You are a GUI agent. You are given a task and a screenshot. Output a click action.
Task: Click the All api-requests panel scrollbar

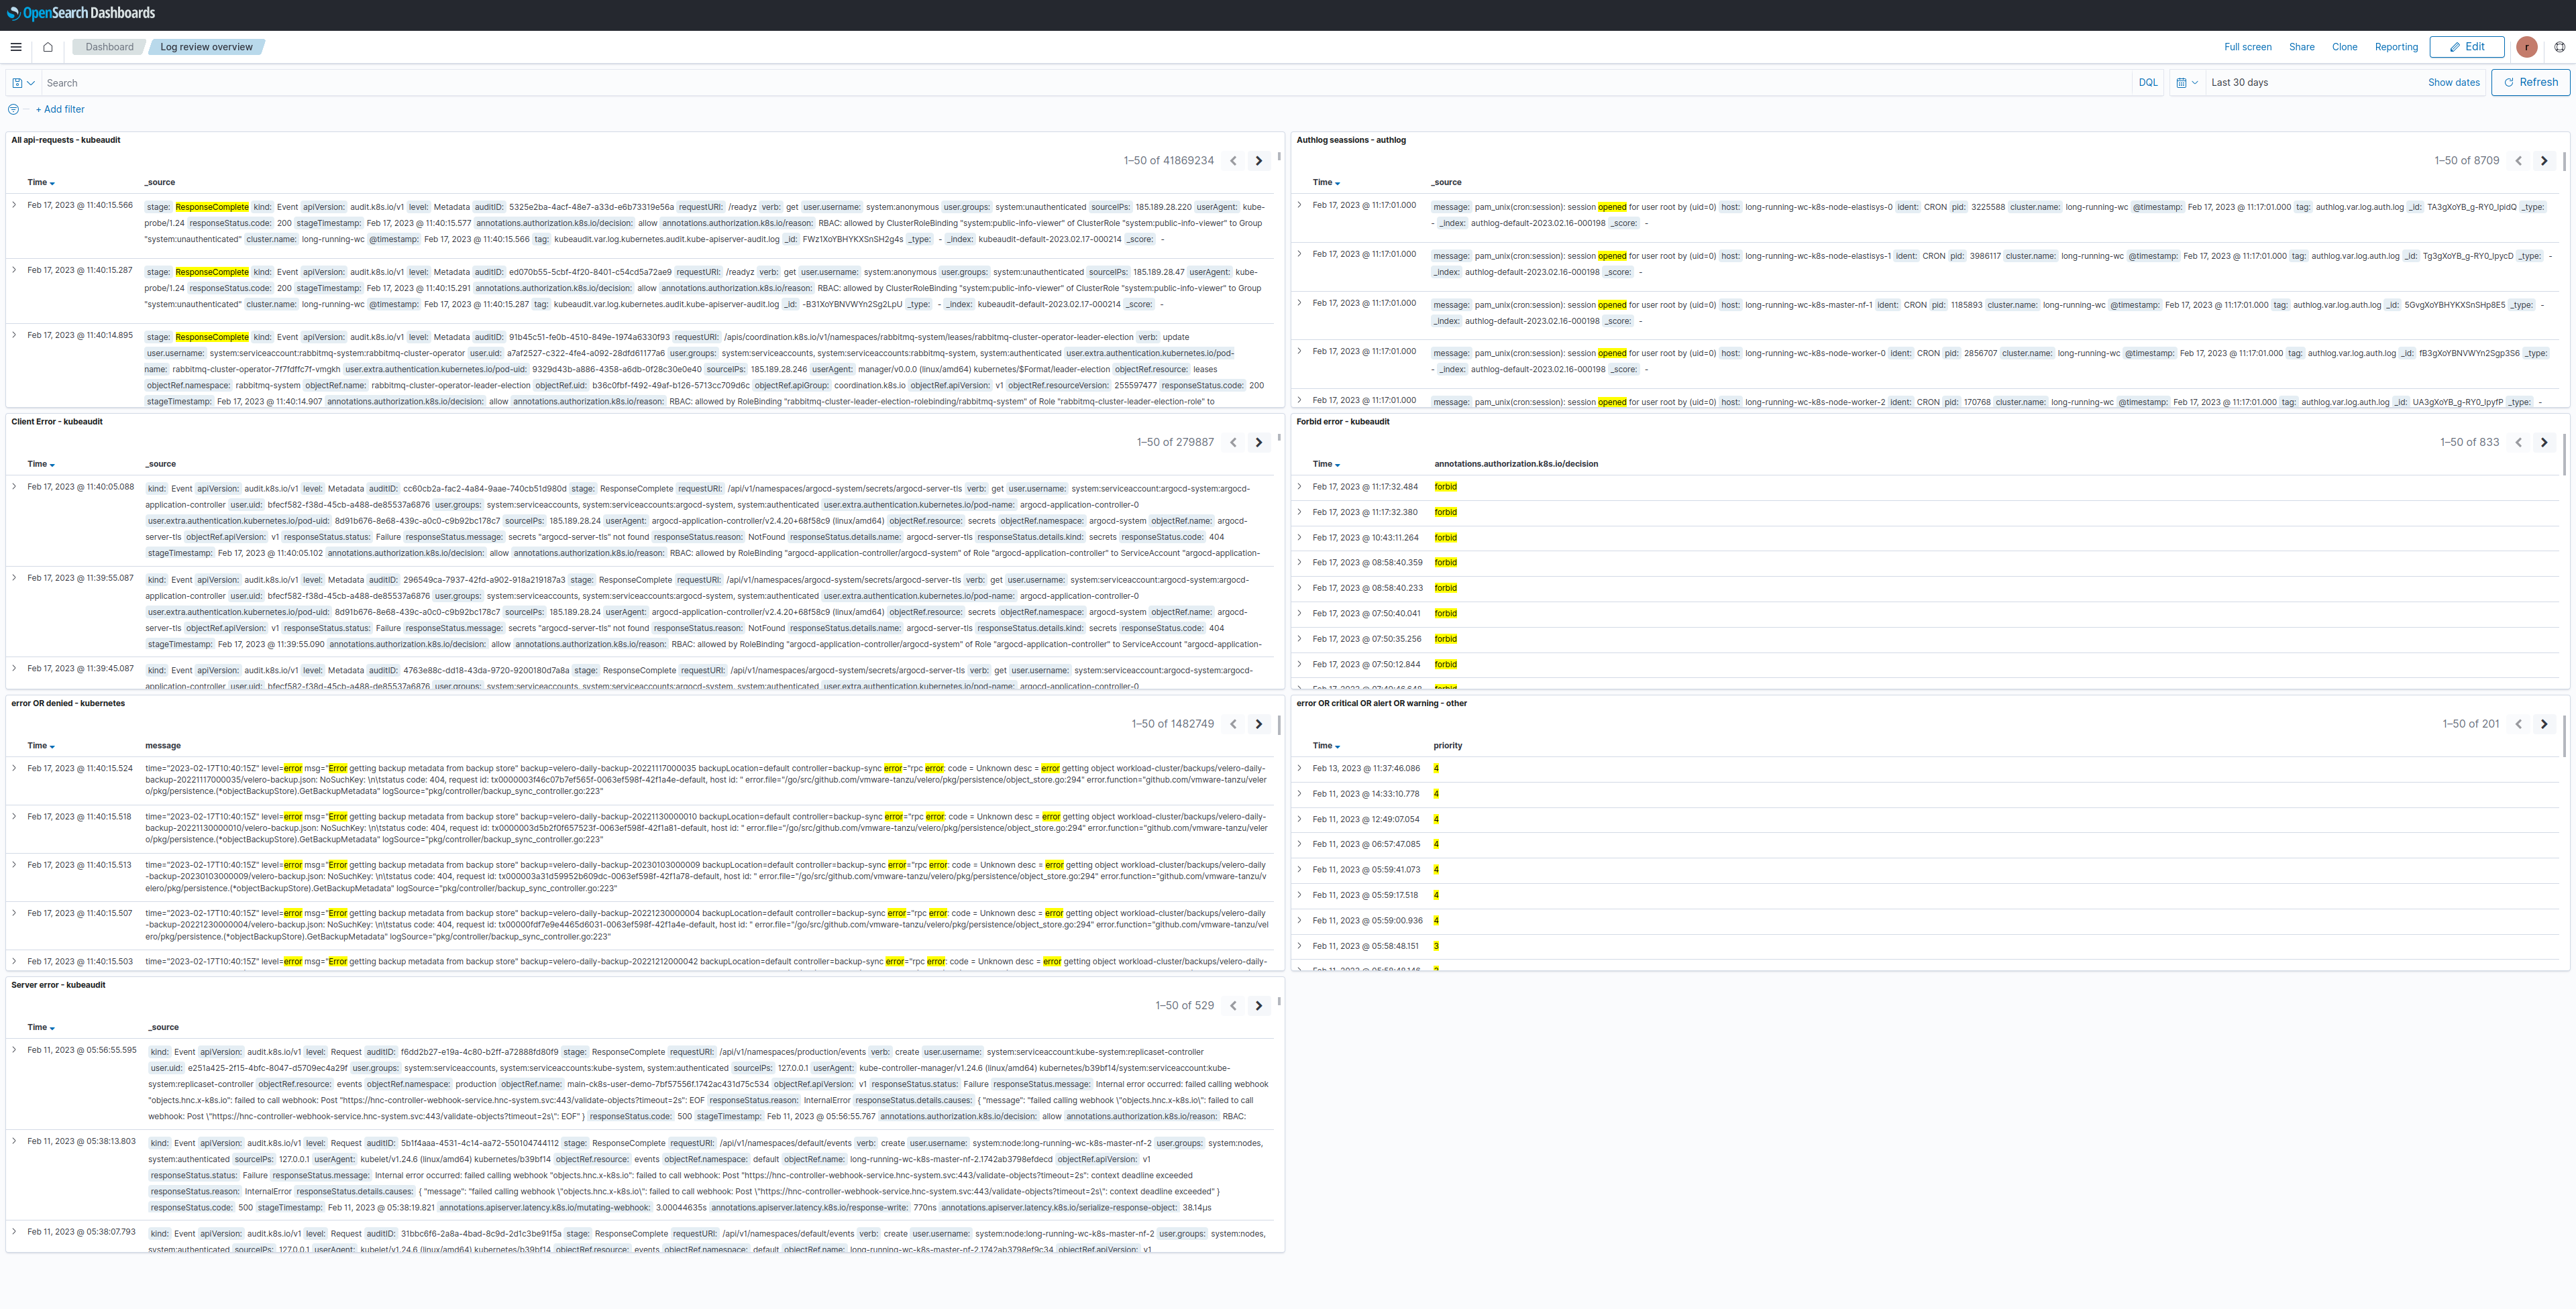[x=1278, y=157]
